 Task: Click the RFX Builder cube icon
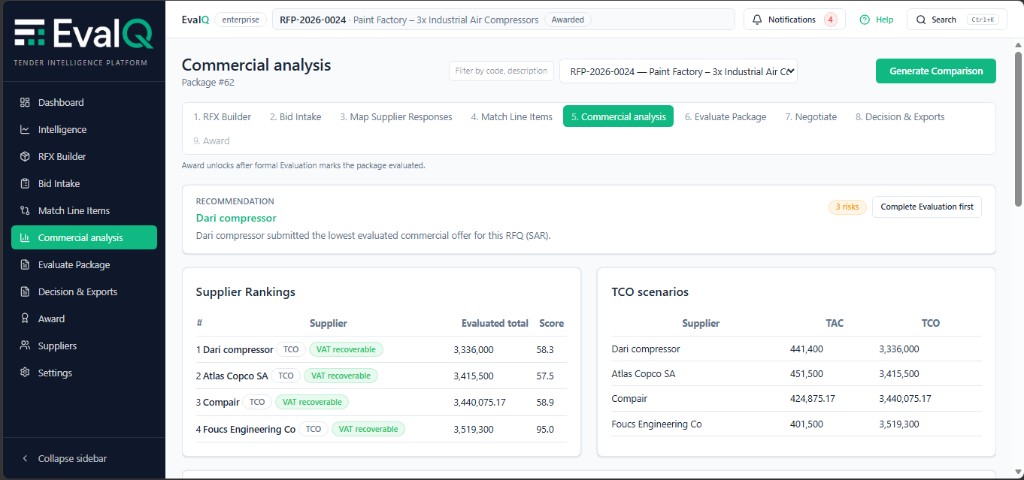coord(25,157)
